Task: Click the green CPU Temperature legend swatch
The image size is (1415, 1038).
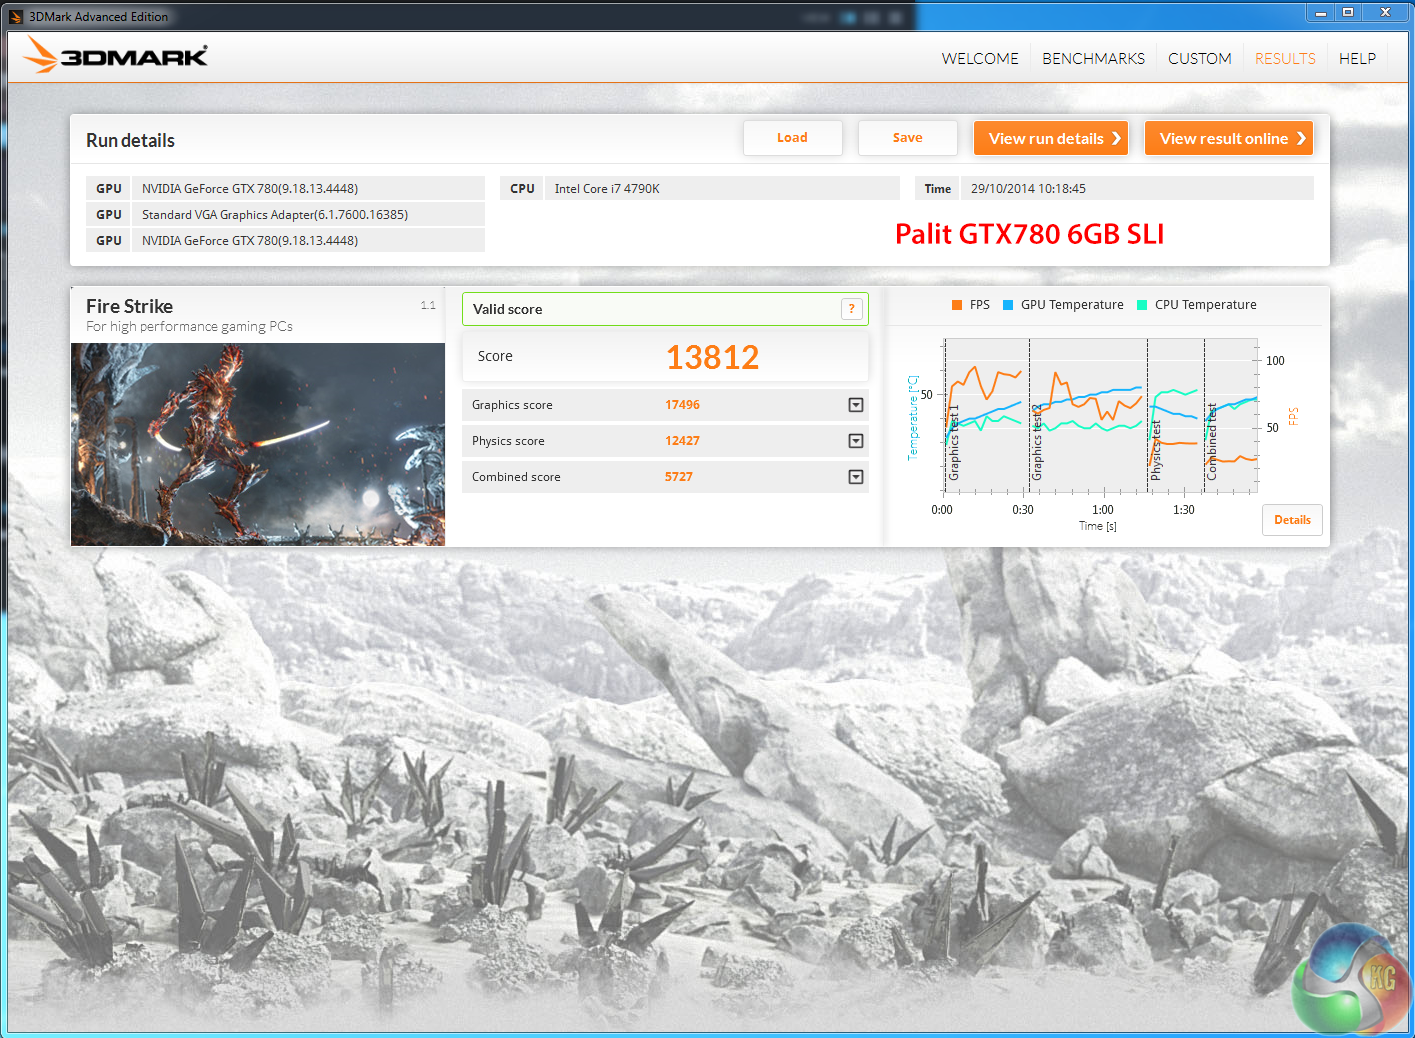Action: (x=1142, y=305)
